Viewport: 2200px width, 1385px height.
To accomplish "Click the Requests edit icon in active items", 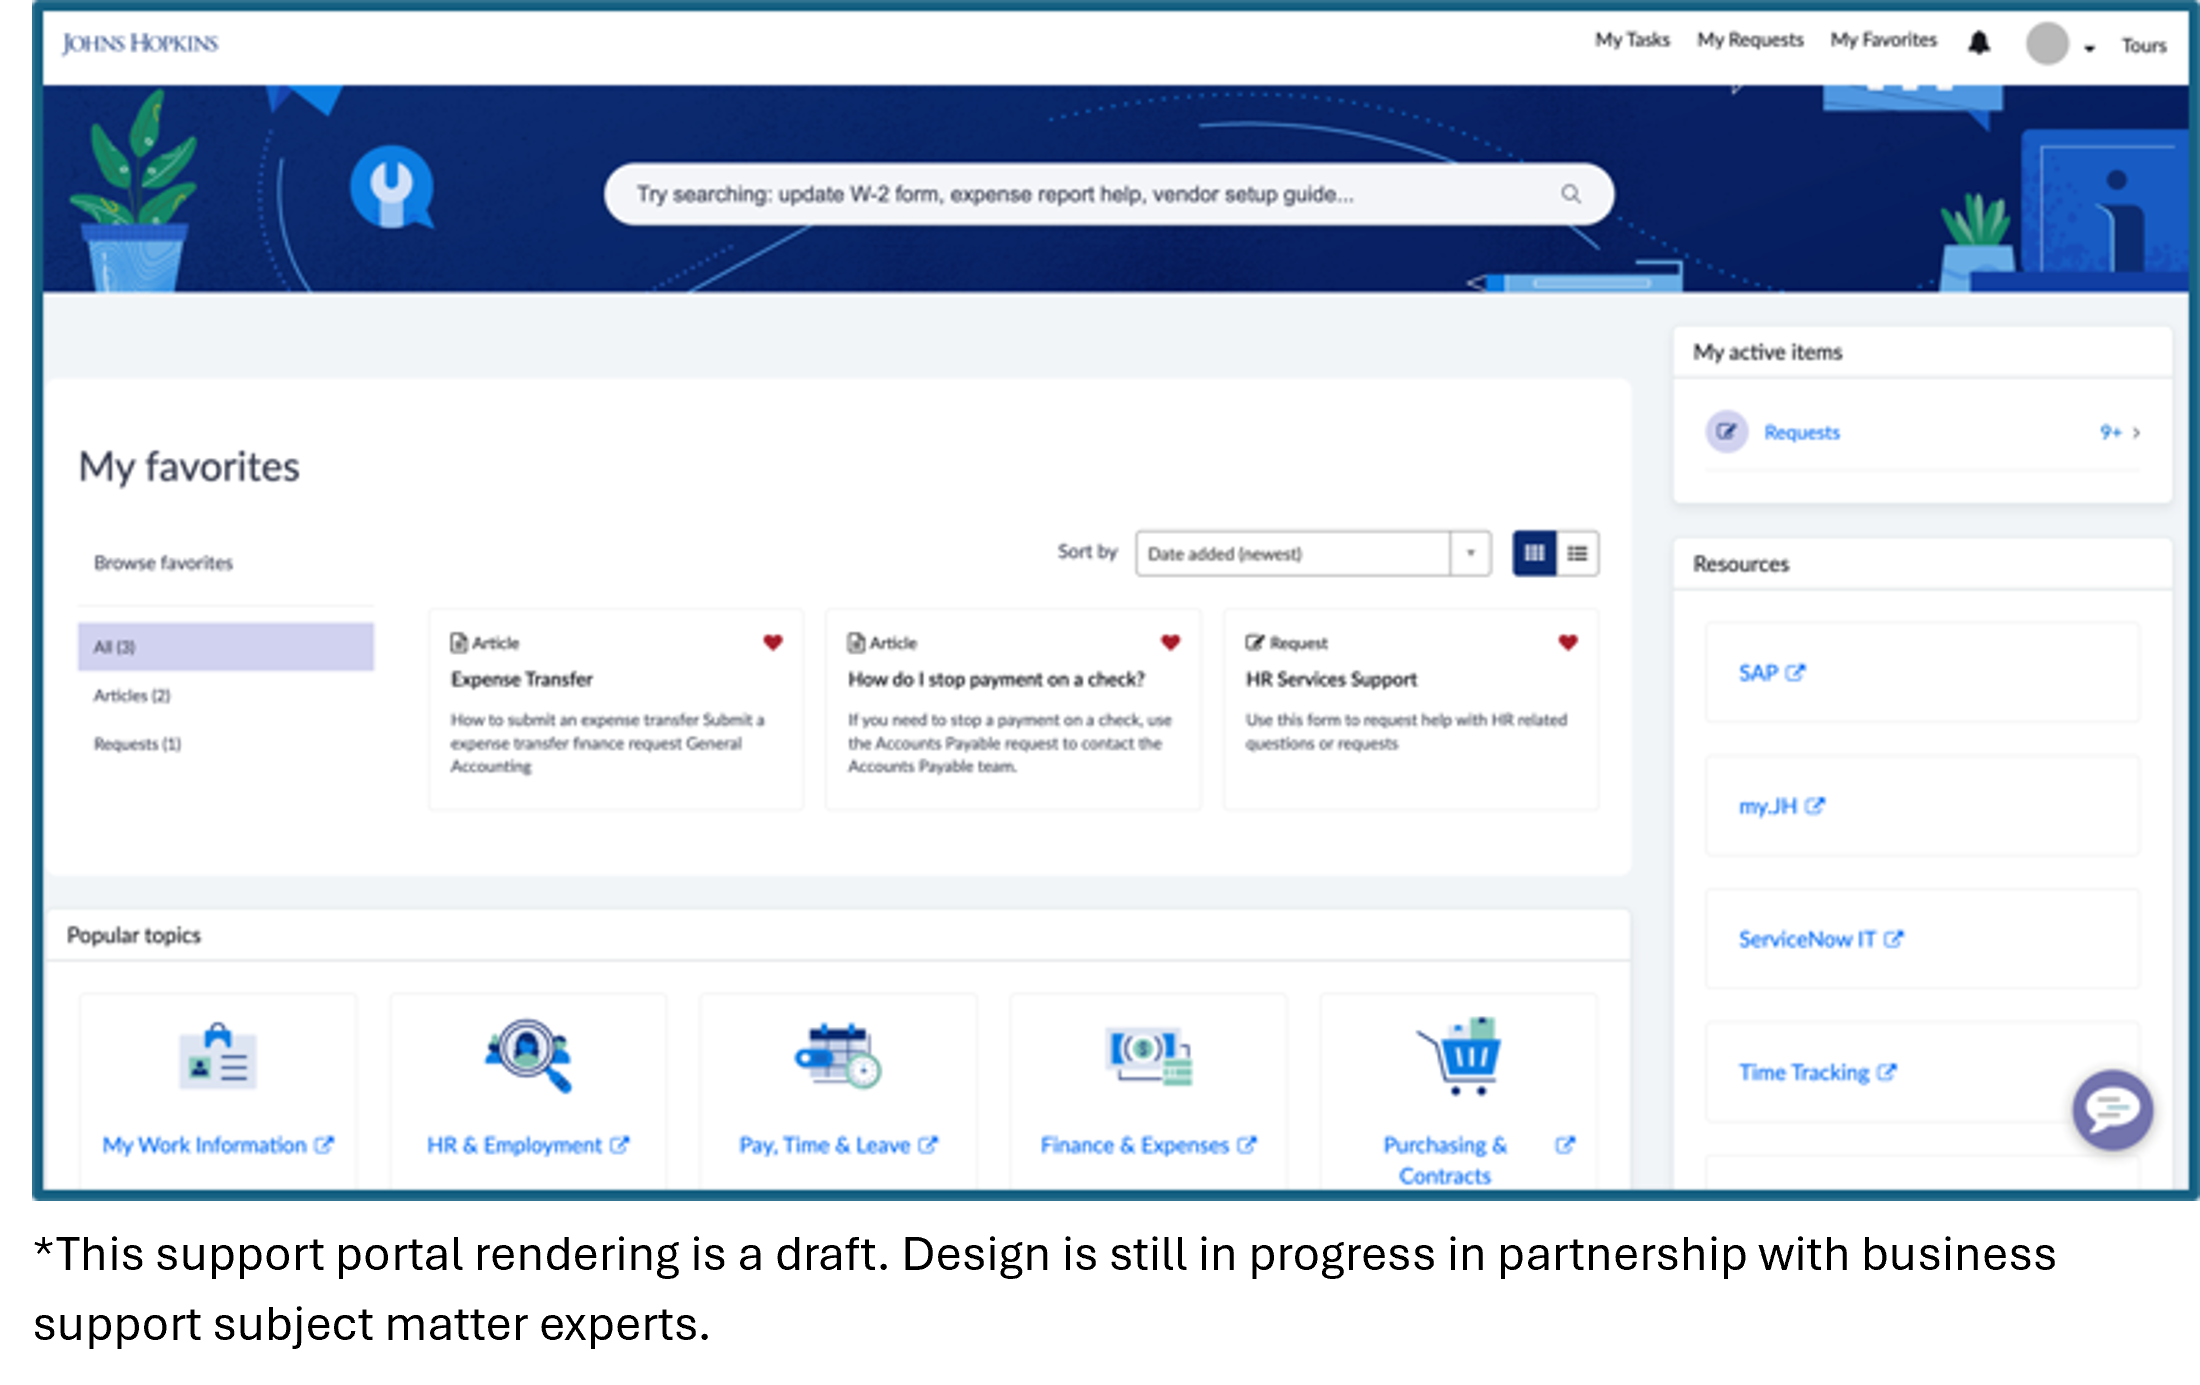I will [x=1726, y=432].
